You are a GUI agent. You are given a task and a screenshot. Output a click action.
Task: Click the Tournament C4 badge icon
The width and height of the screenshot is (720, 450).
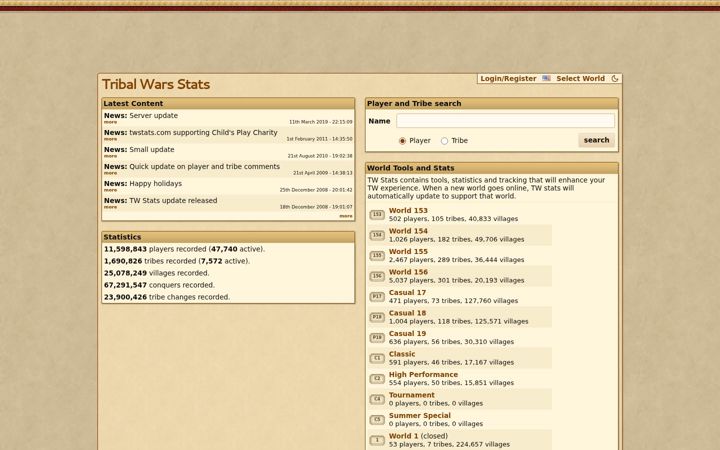[x=377, y=399]
